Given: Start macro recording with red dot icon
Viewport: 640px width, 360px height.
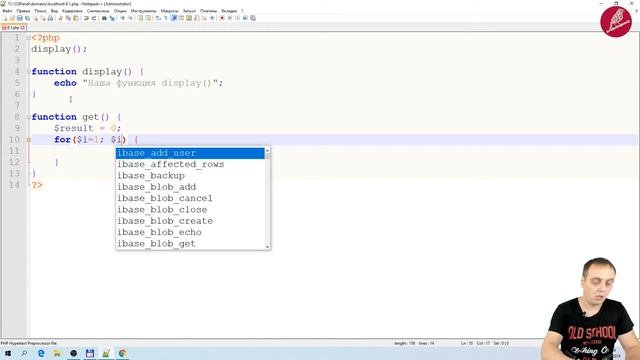Looking at the screenshot, I should point(222,18).
